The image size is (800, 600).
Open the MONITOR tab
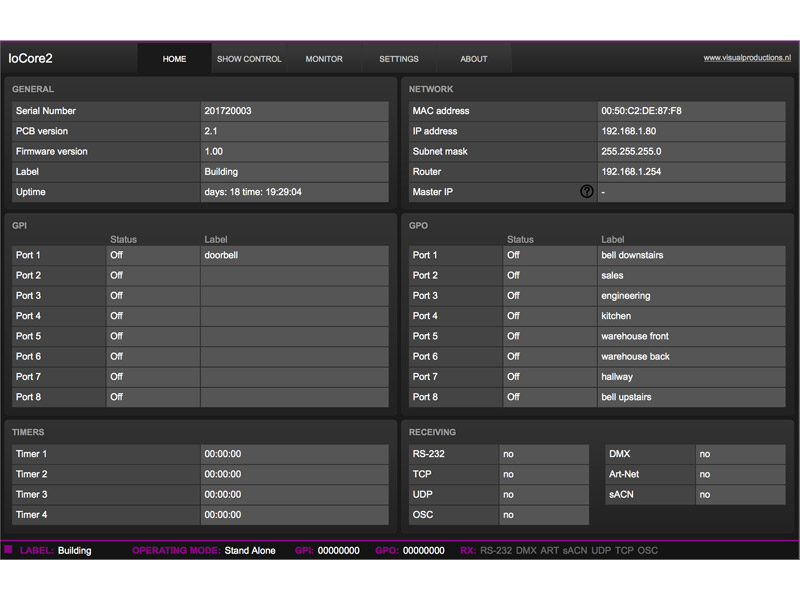[324, 58]
